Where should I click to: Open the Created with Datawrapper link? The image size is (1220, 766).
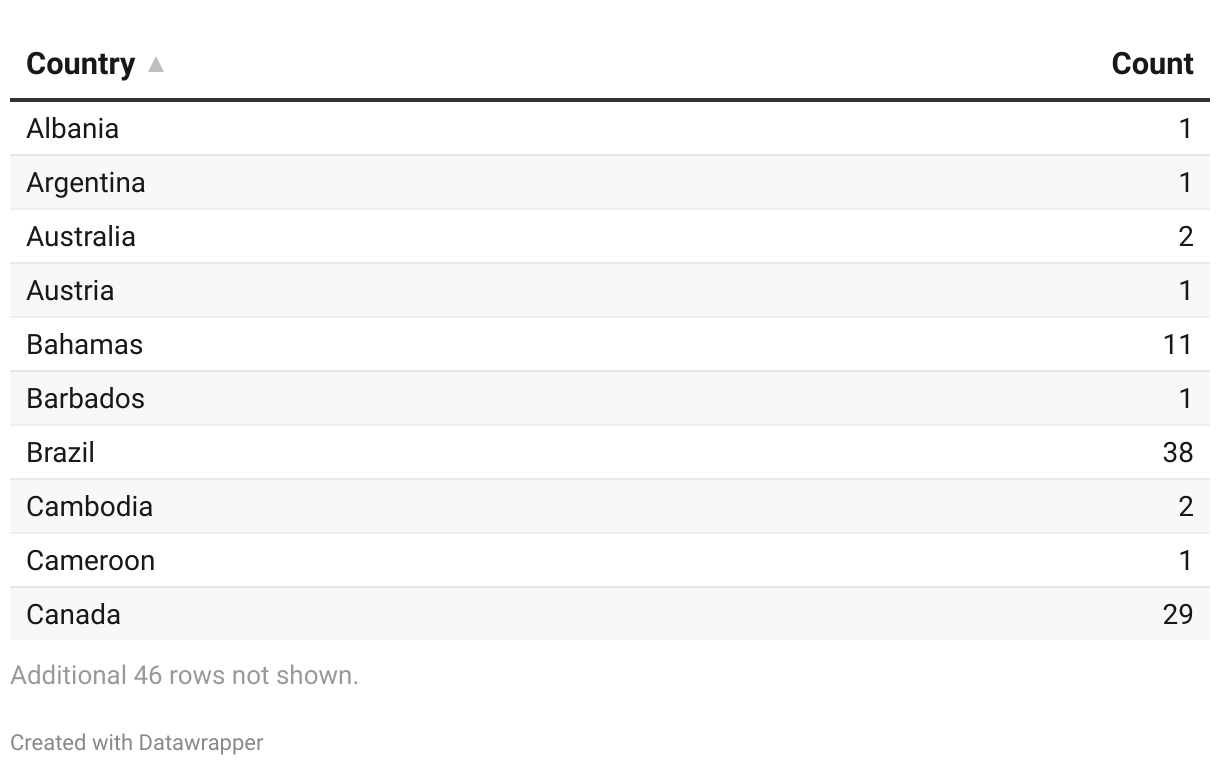[137, 743]
